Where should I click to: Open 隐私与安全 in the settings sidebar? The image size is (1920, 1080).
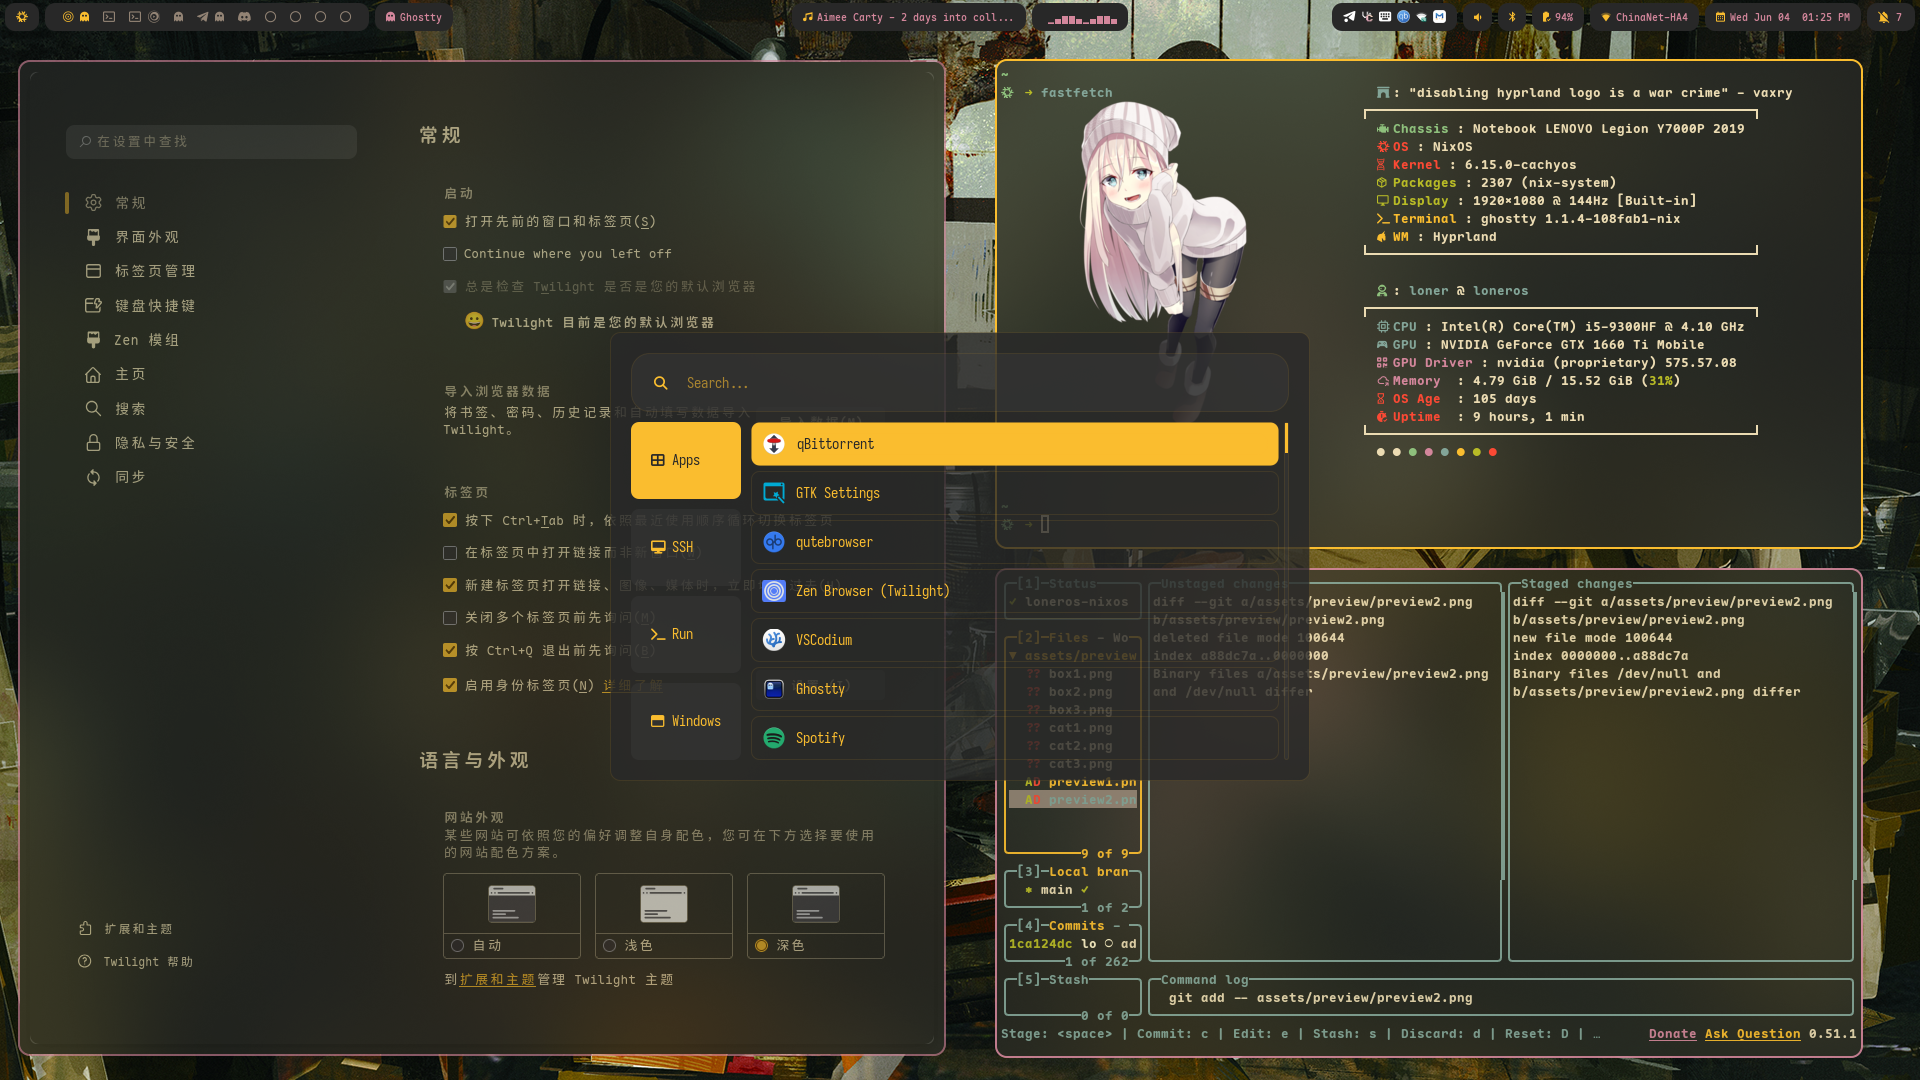pos(153,442)
